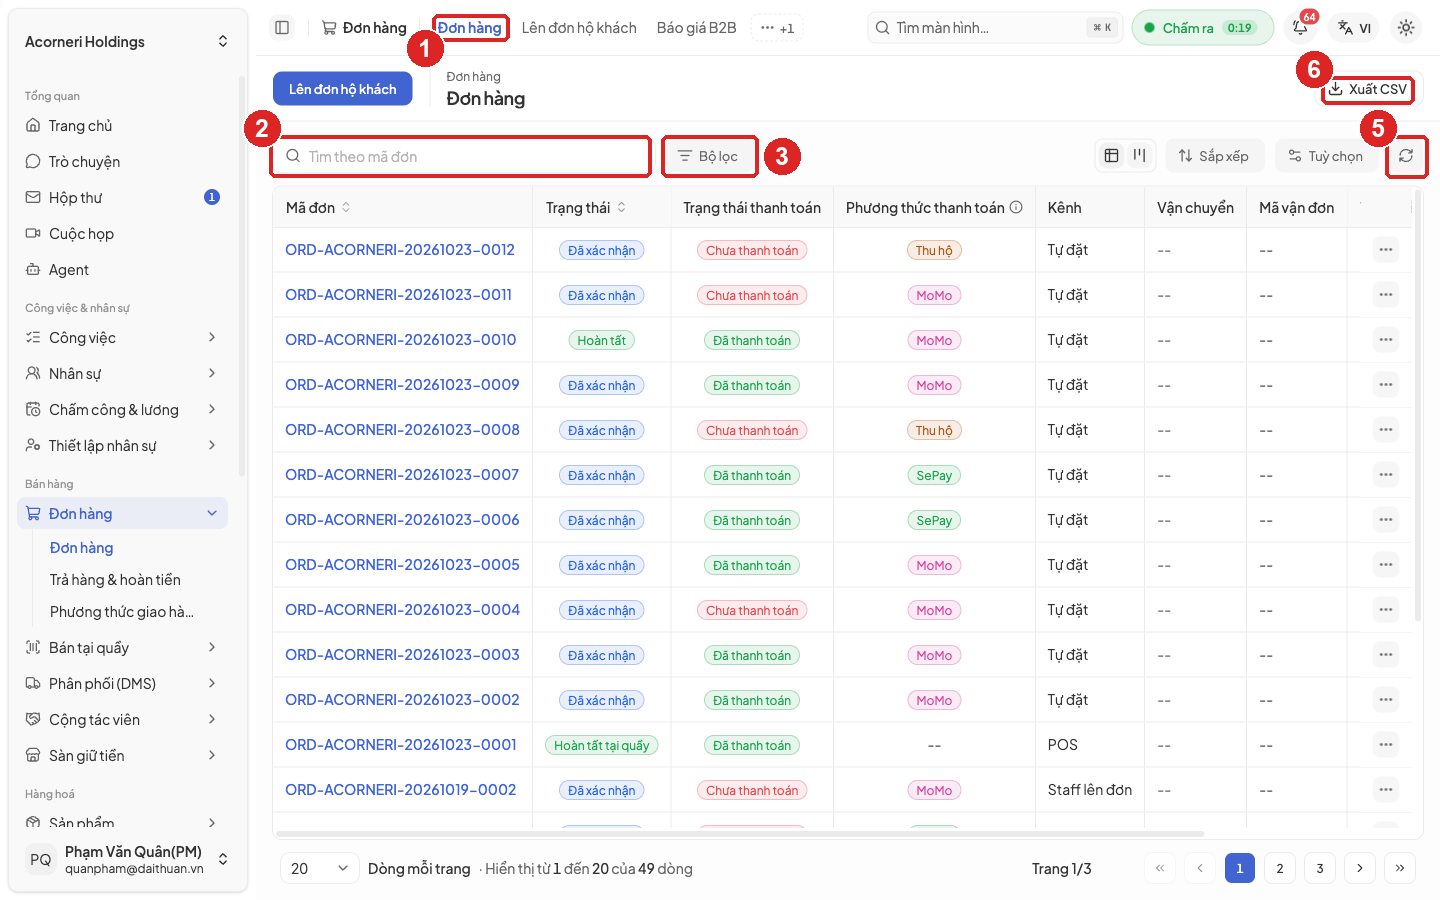The width and height of the screenshot is (1440, 900).
Task: Sort by the Mã đơn column
Action: [x=318, y=208]
